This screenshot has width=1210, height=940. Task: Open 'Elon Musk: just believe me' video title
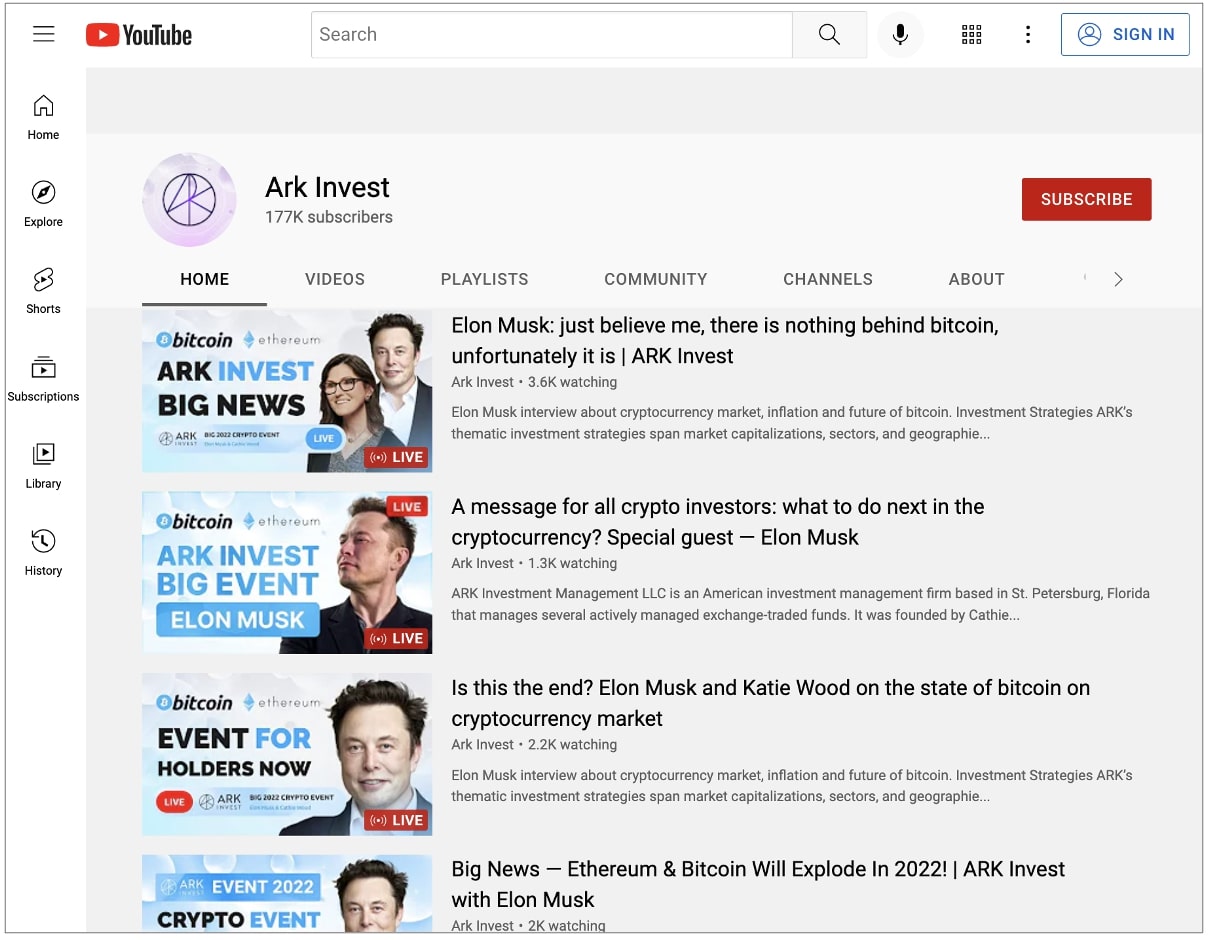pos(725,341)
